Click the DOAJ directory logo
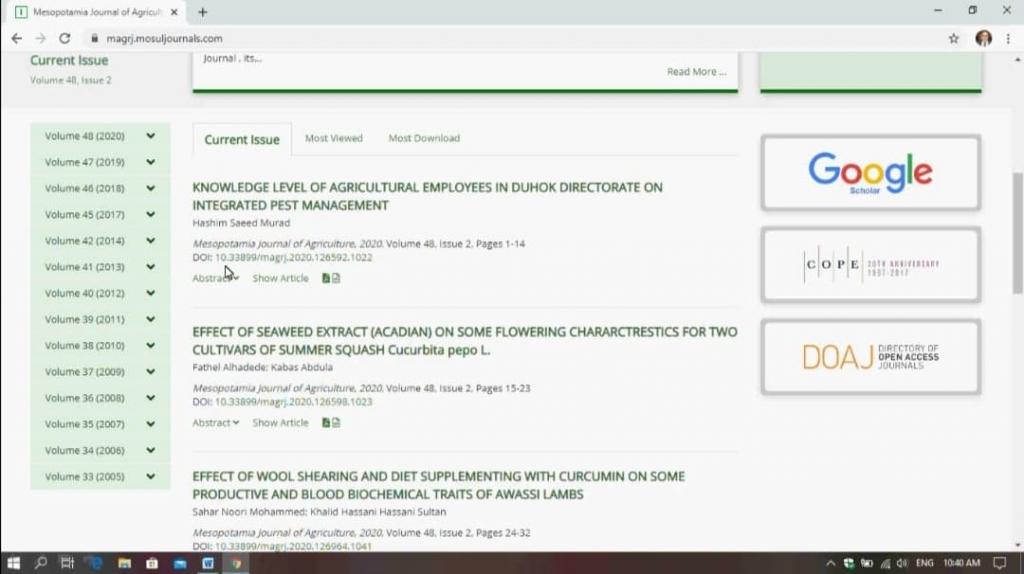The width and height of the screenshot is (1024, 574). pyautogui.click(x=870, y=357)
